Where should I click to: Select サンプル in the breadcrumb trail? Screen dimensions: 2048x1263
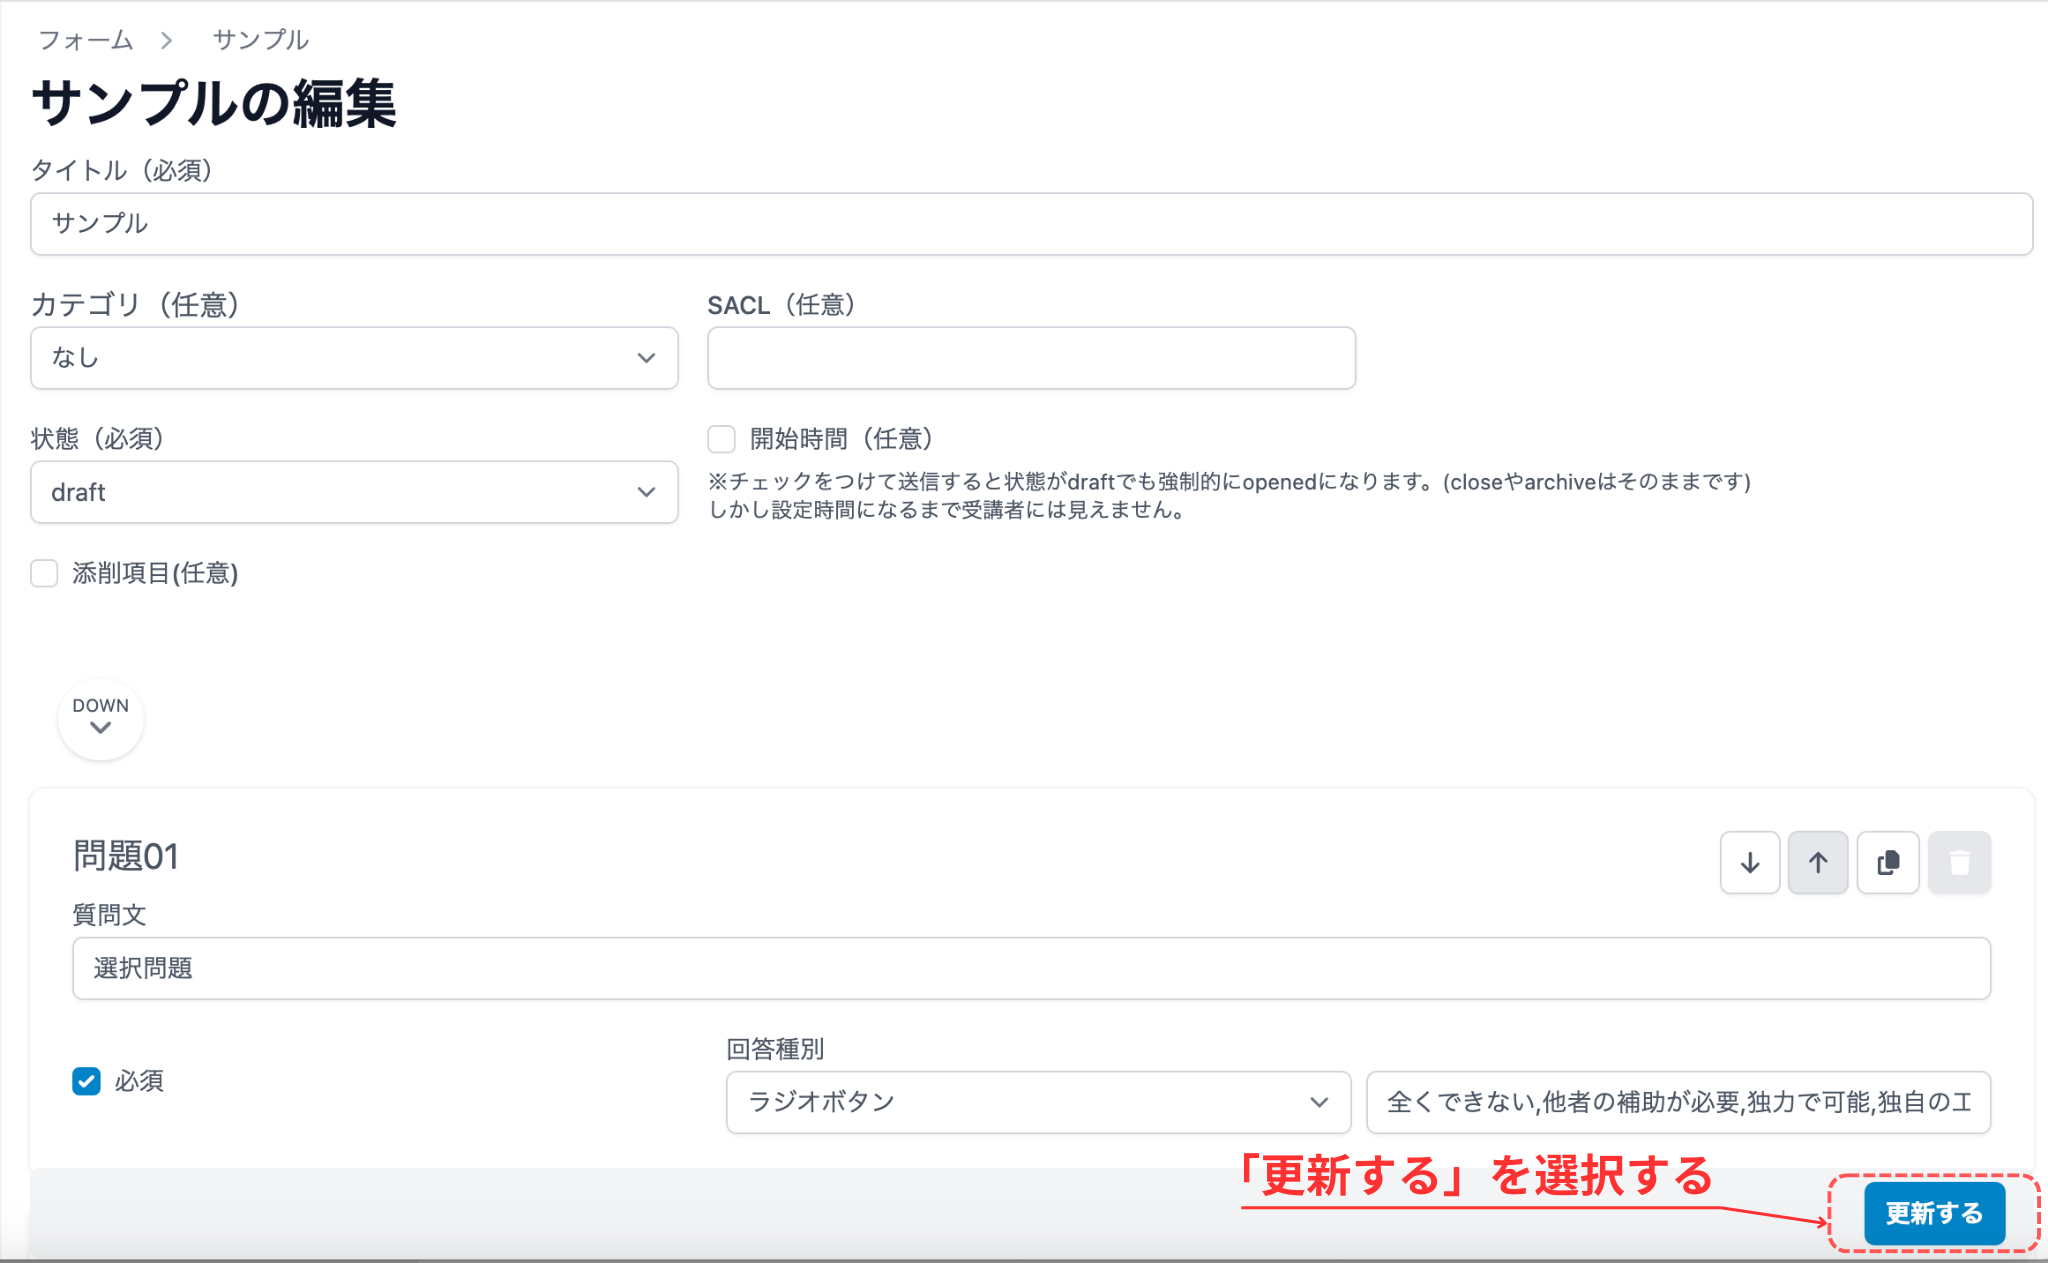coord(259,40)
